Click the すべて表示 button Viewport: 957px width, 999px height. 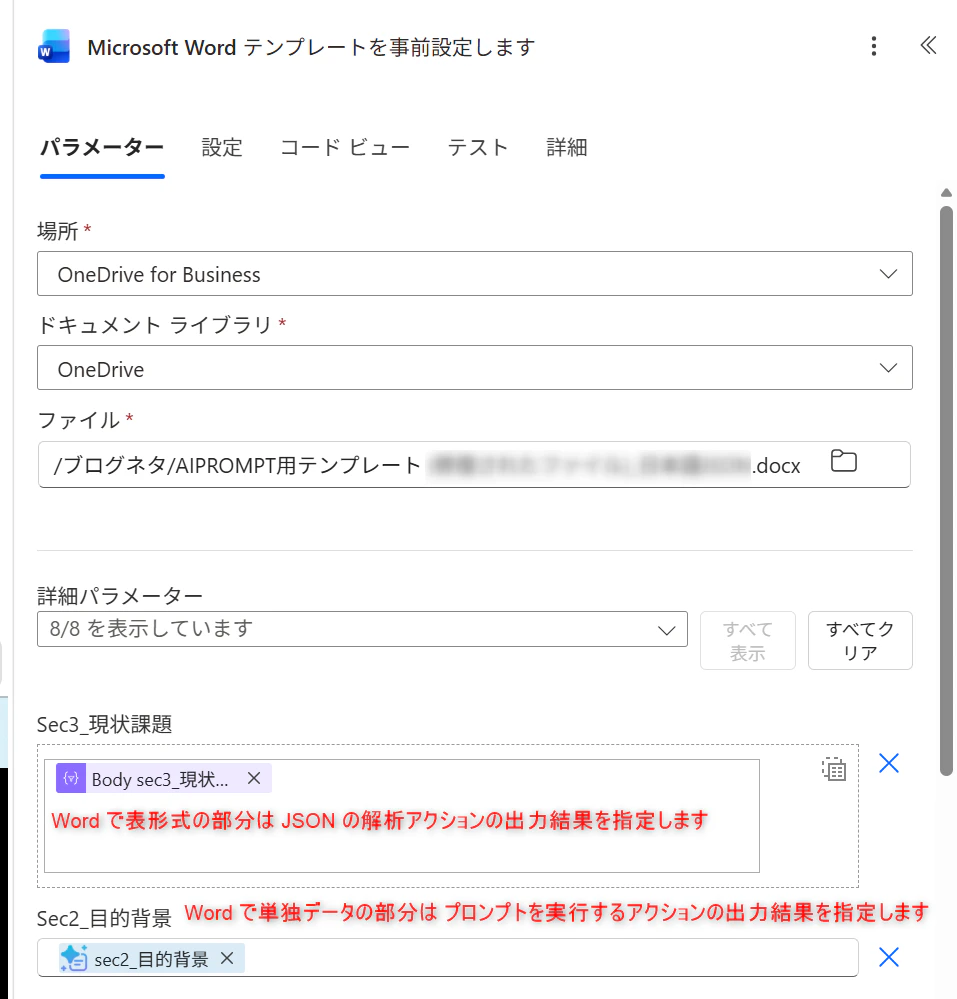pos(747,641)
